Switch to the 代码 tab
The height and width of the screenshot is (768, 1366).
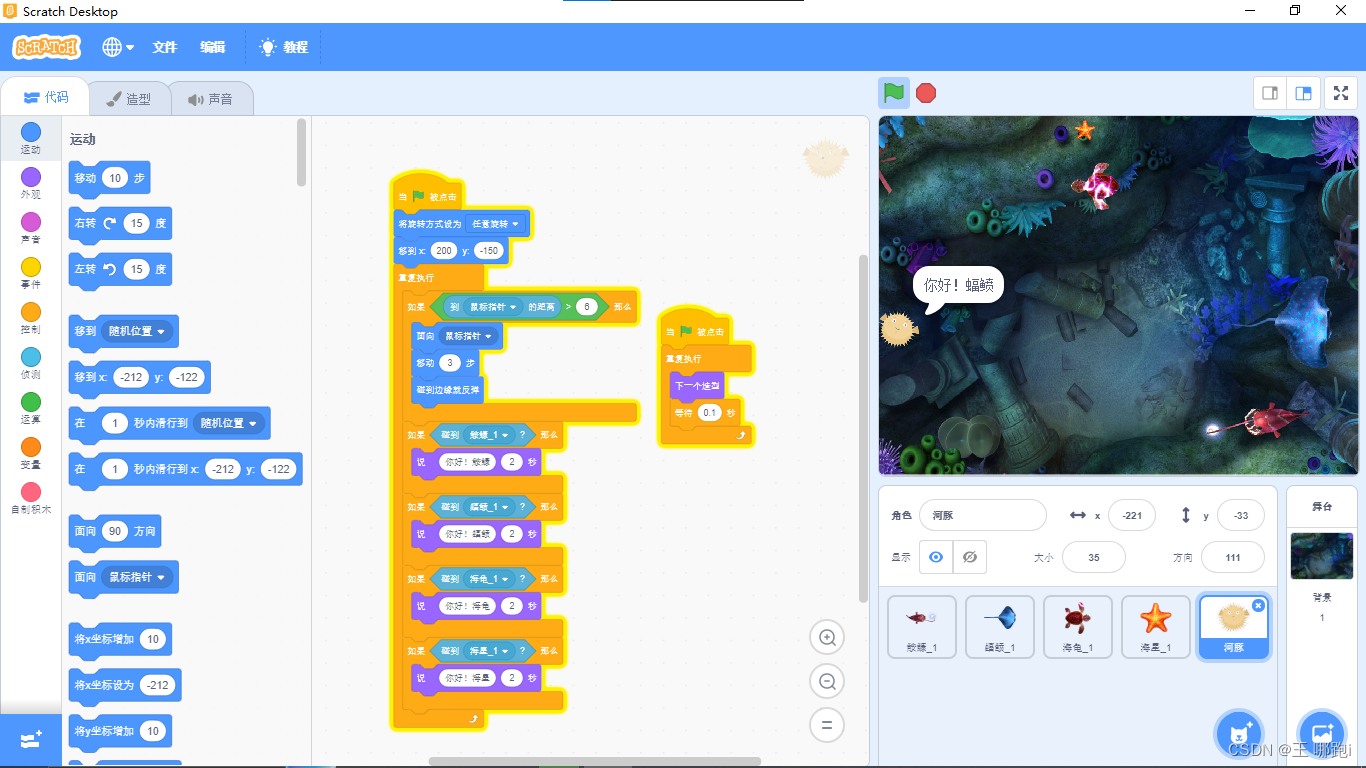(46, 97)
